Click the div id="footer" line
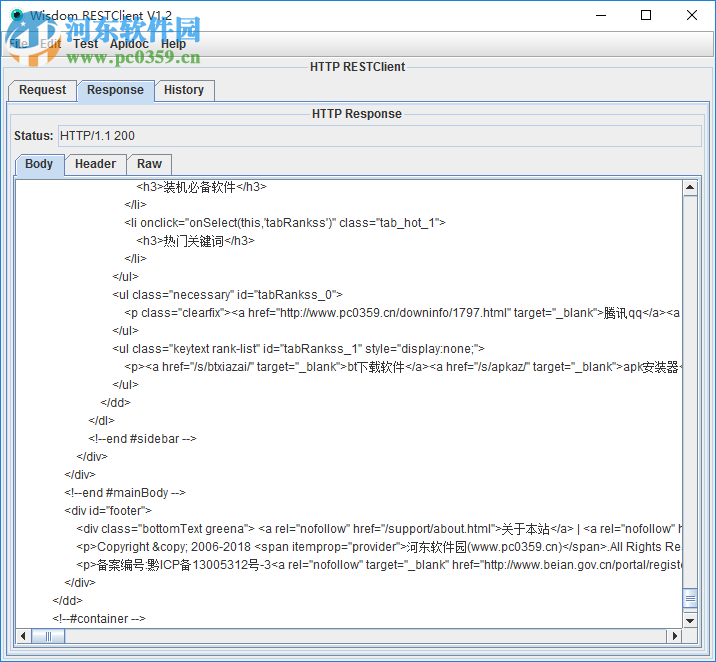716x662 pixels. tap(108, 511)
